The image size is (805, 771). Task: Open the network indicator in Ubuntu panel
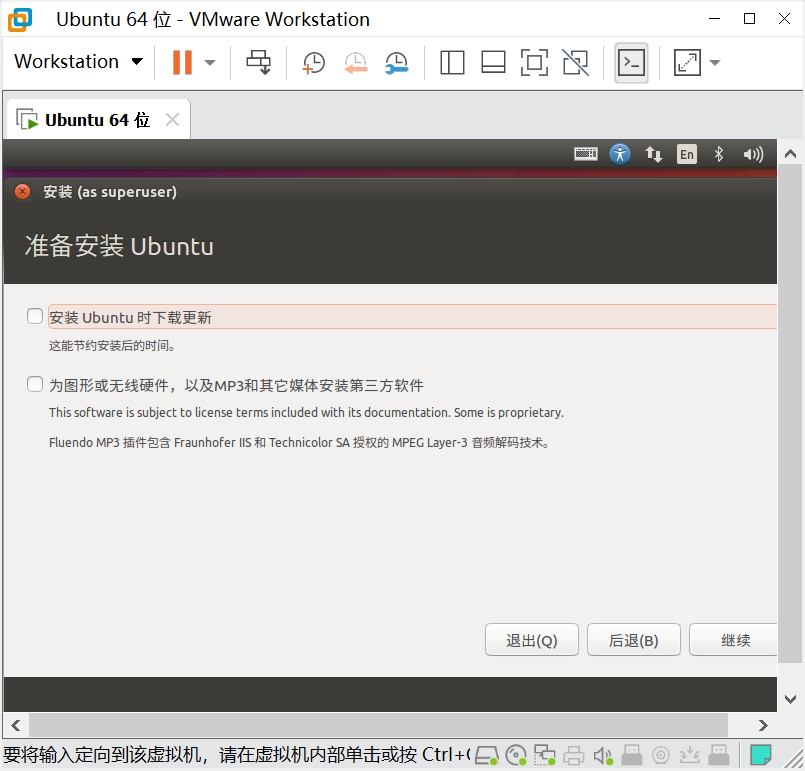click(654, 153)
